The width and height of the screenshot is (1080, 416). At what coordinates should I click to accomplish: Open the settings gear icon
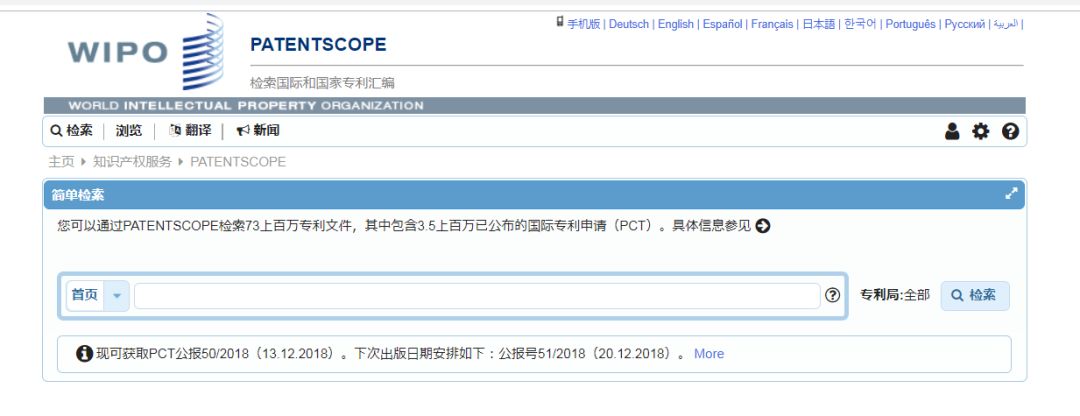pos(980,131)
